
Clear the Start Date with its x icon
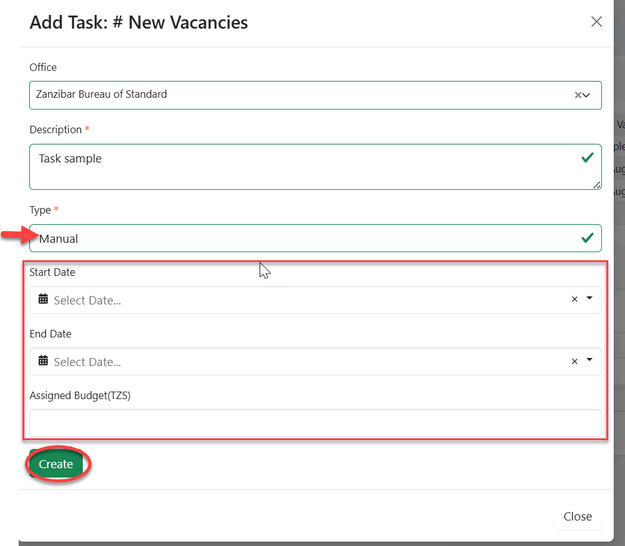point(574,299)
